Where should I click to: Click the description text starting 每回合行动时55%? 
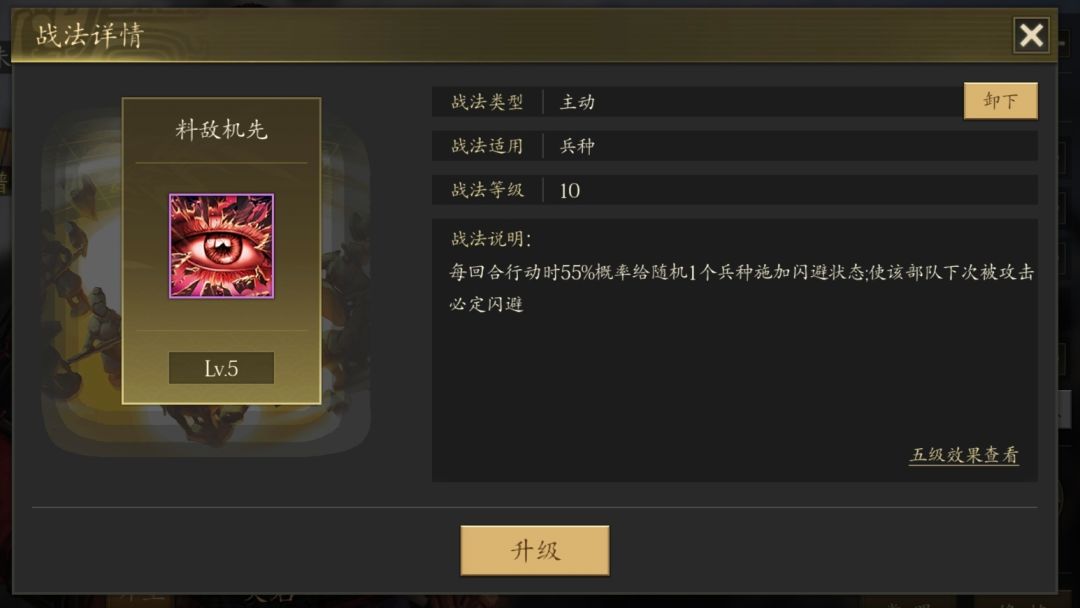click(x=742, y=272)
